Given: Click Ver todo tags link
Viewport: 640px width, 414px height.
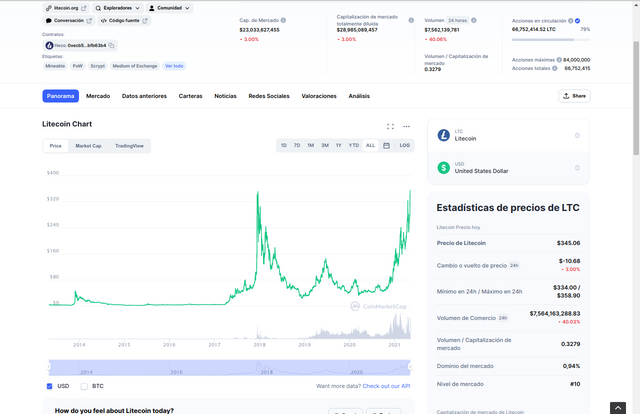Looking at the screenshot, I should pyautogui.click(x=174, y=66).
